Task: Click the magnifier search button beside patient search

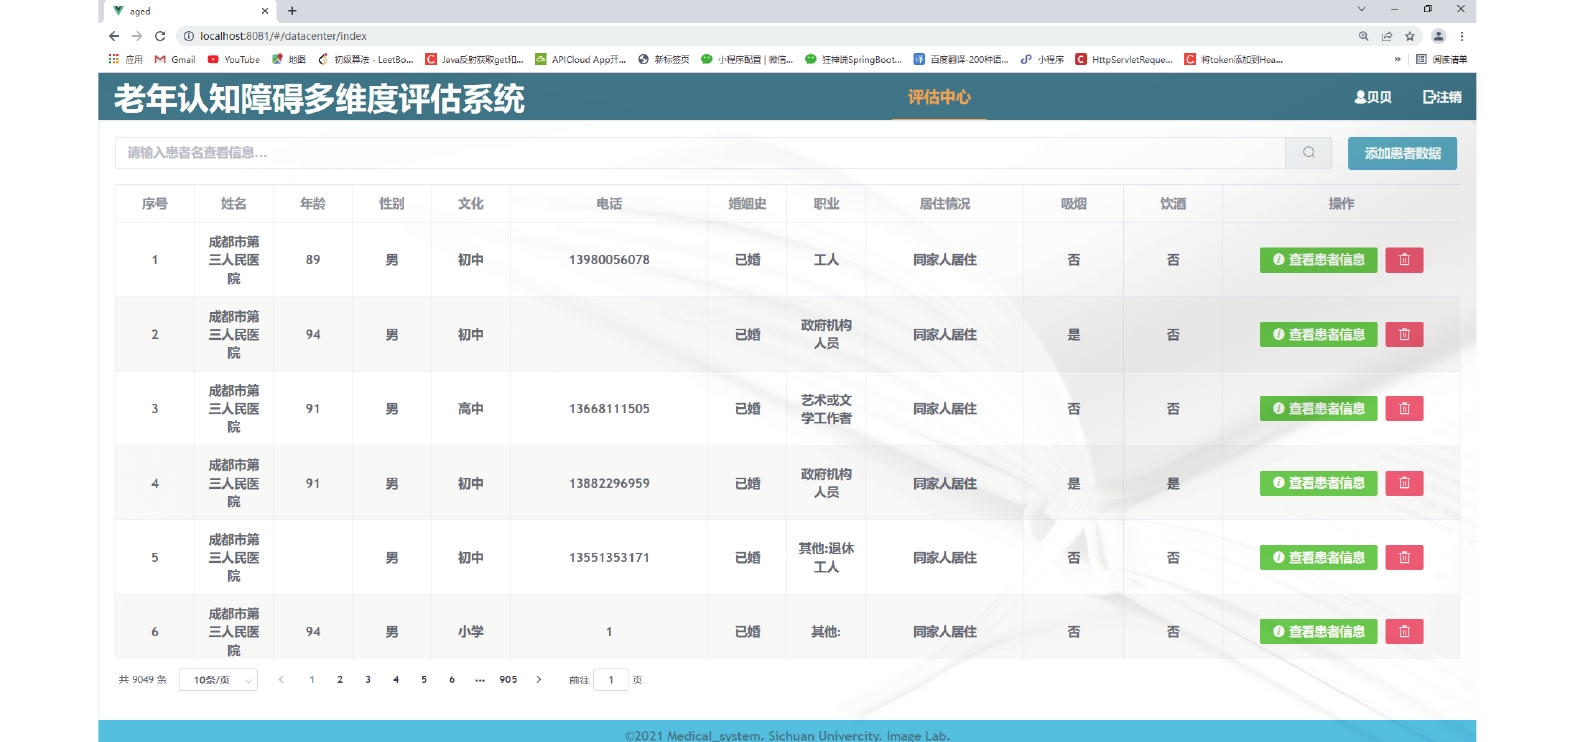Action: pos(1308,153)
